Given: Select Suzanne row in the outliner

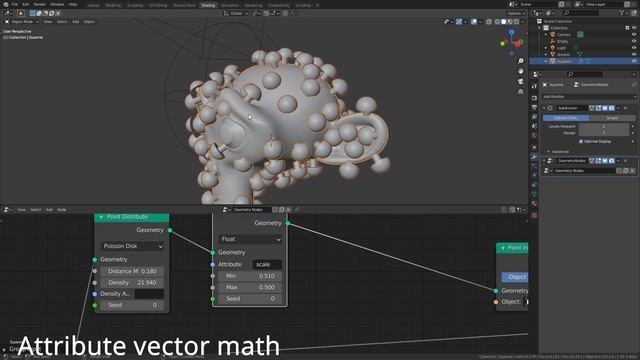Looking at the screenshot, I should coord(584,61).
